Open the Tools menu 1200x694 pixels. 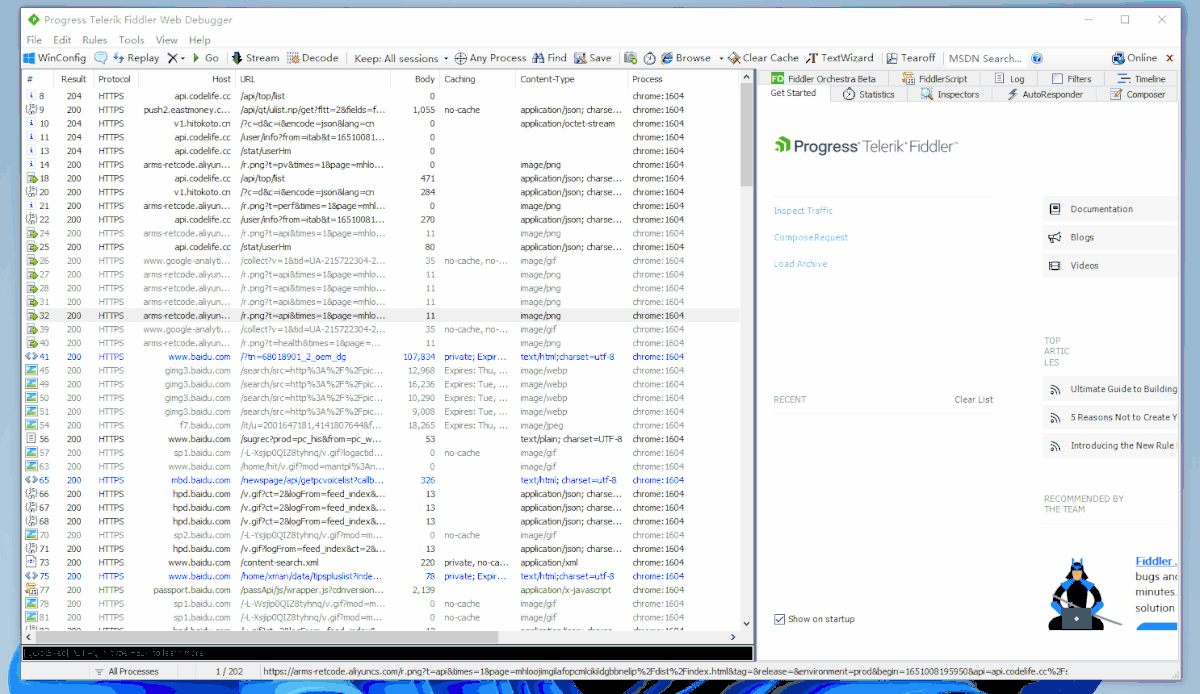pos(132,40)
